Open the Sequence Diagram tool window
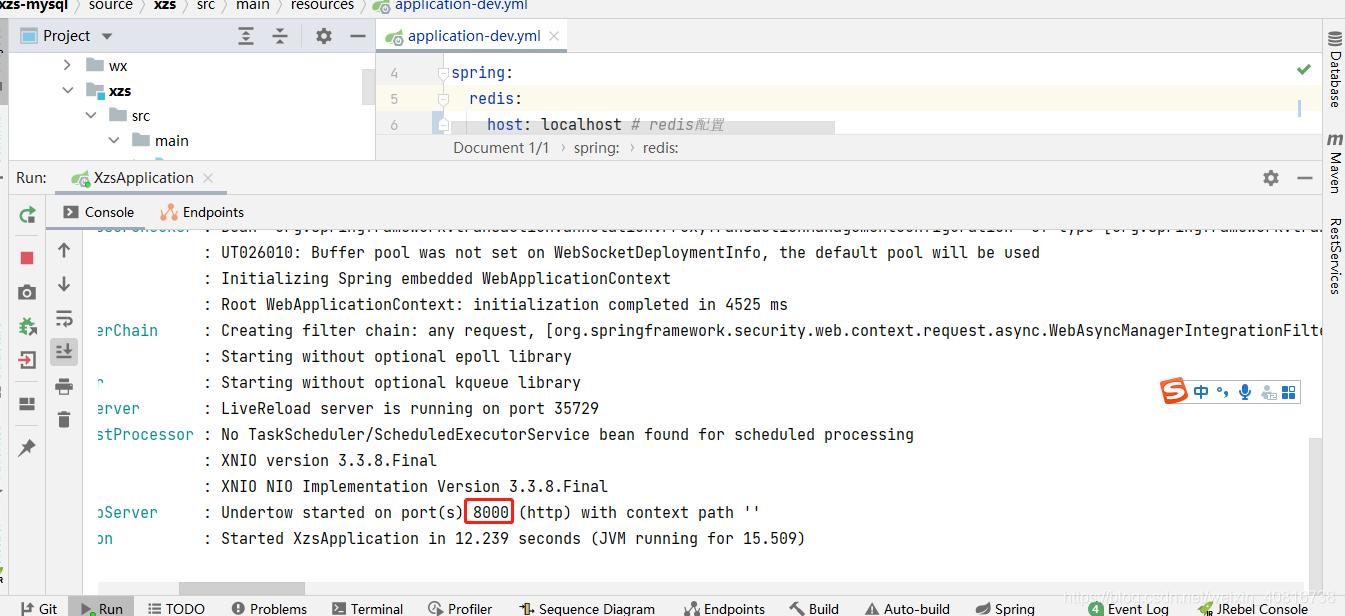 pyautogui.click(x=586, y=608)
